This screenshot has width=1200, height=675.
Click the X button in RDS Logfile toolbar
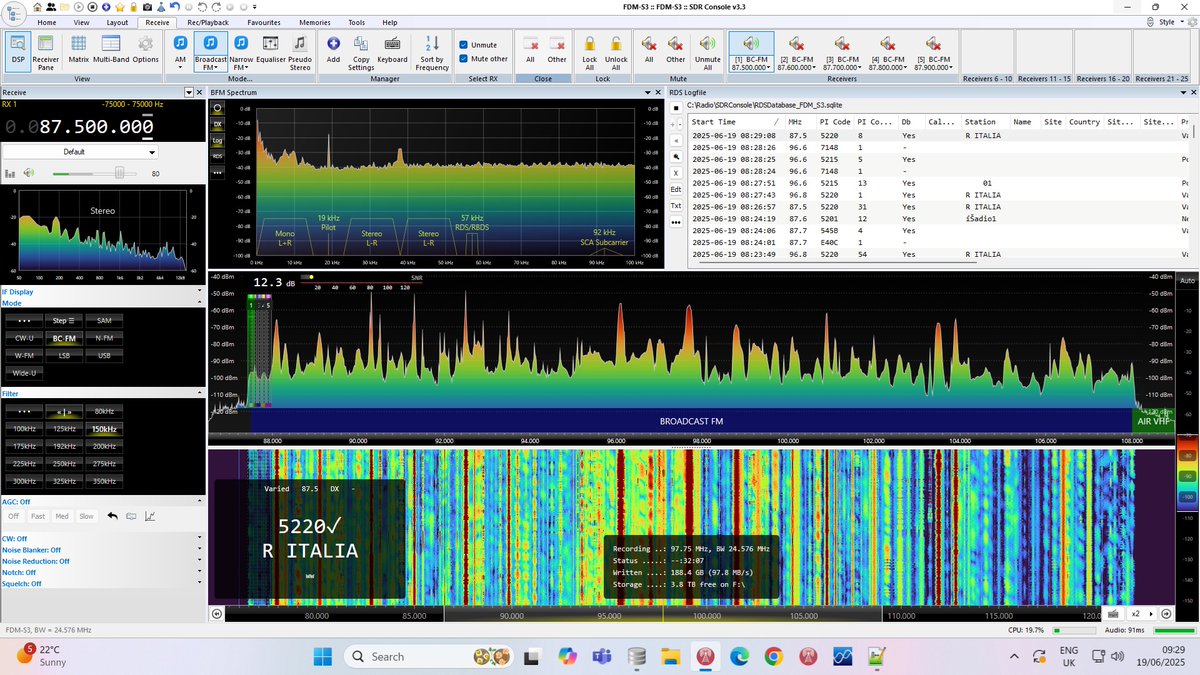pyautogui.click(x=676, y=172)
